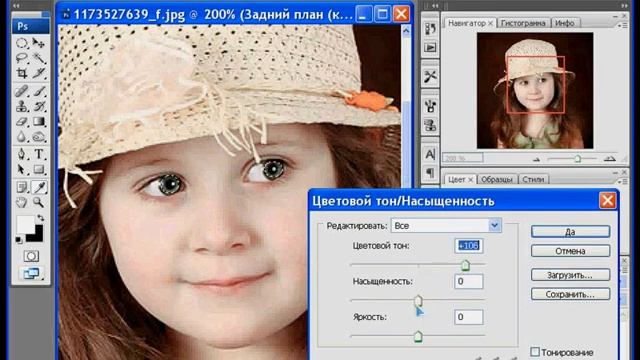Viewport: 640px width, 360px height.
Task: Click the Яркость slider handle
Action: point(418,337)
